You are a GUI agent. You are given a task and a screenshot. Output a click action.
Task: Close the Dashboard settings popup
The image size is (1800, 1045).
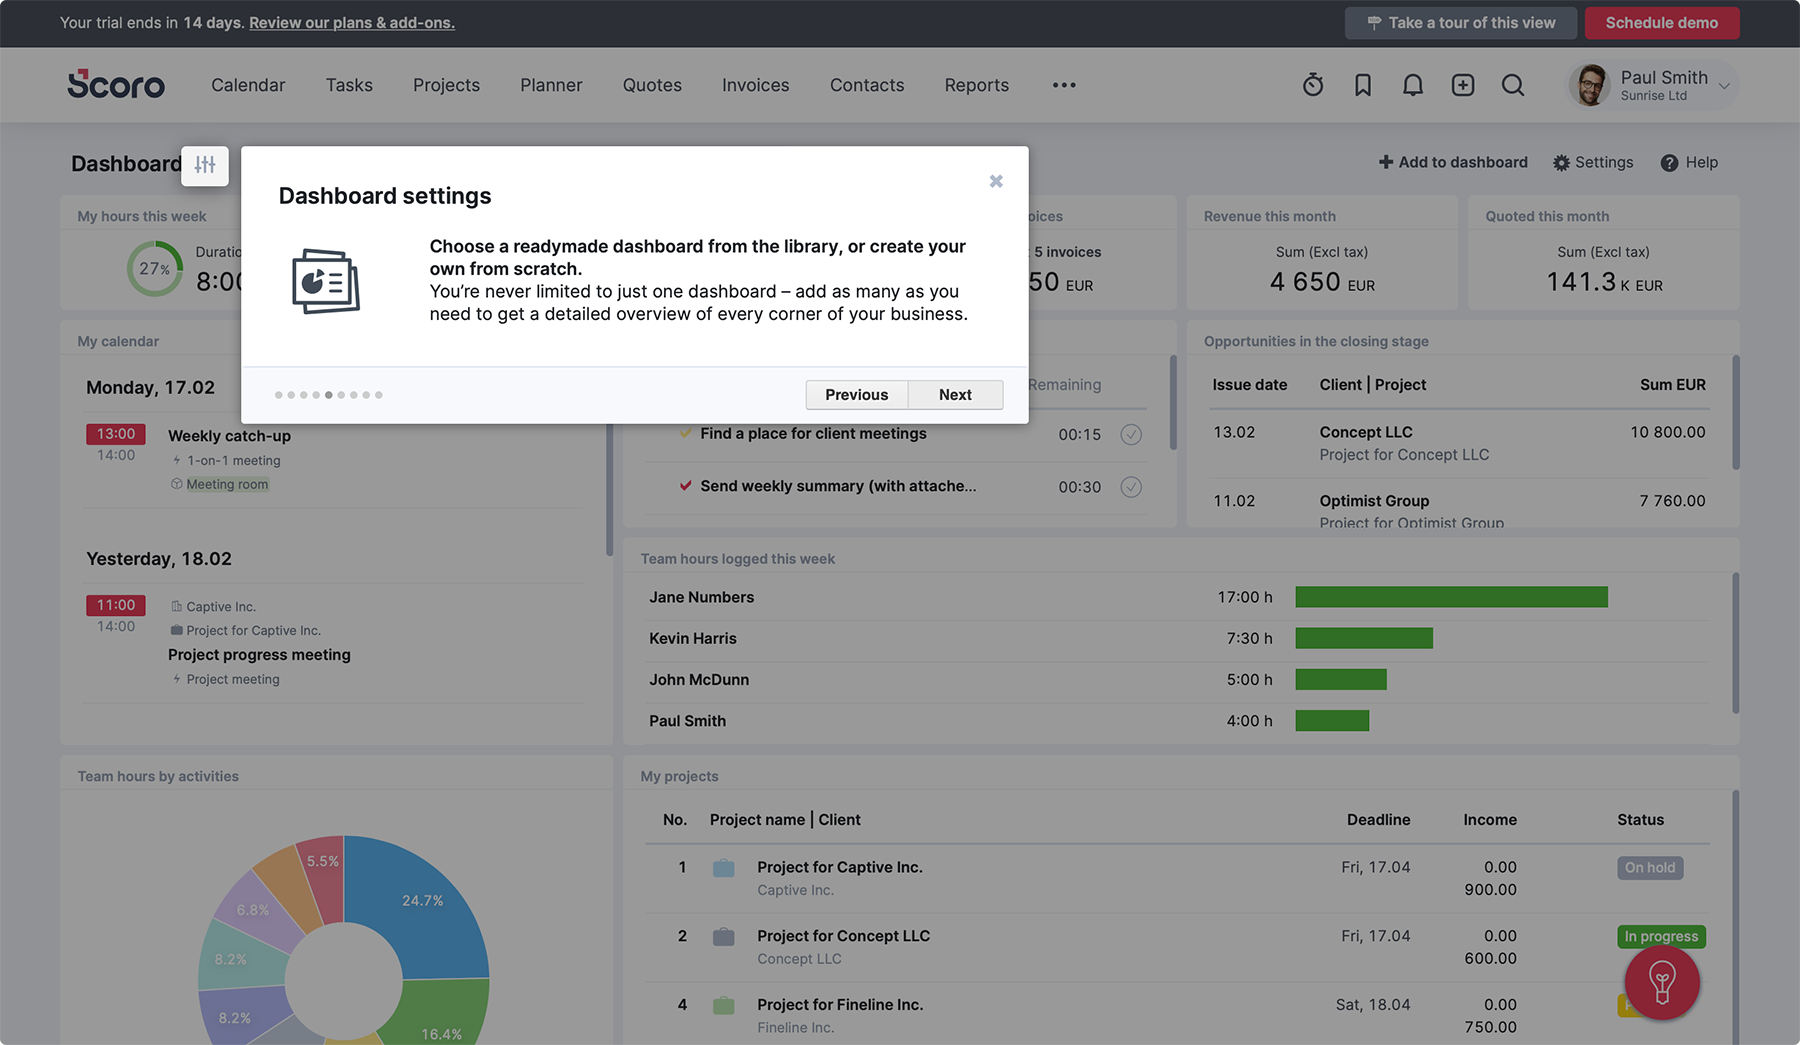pos(996,181)
